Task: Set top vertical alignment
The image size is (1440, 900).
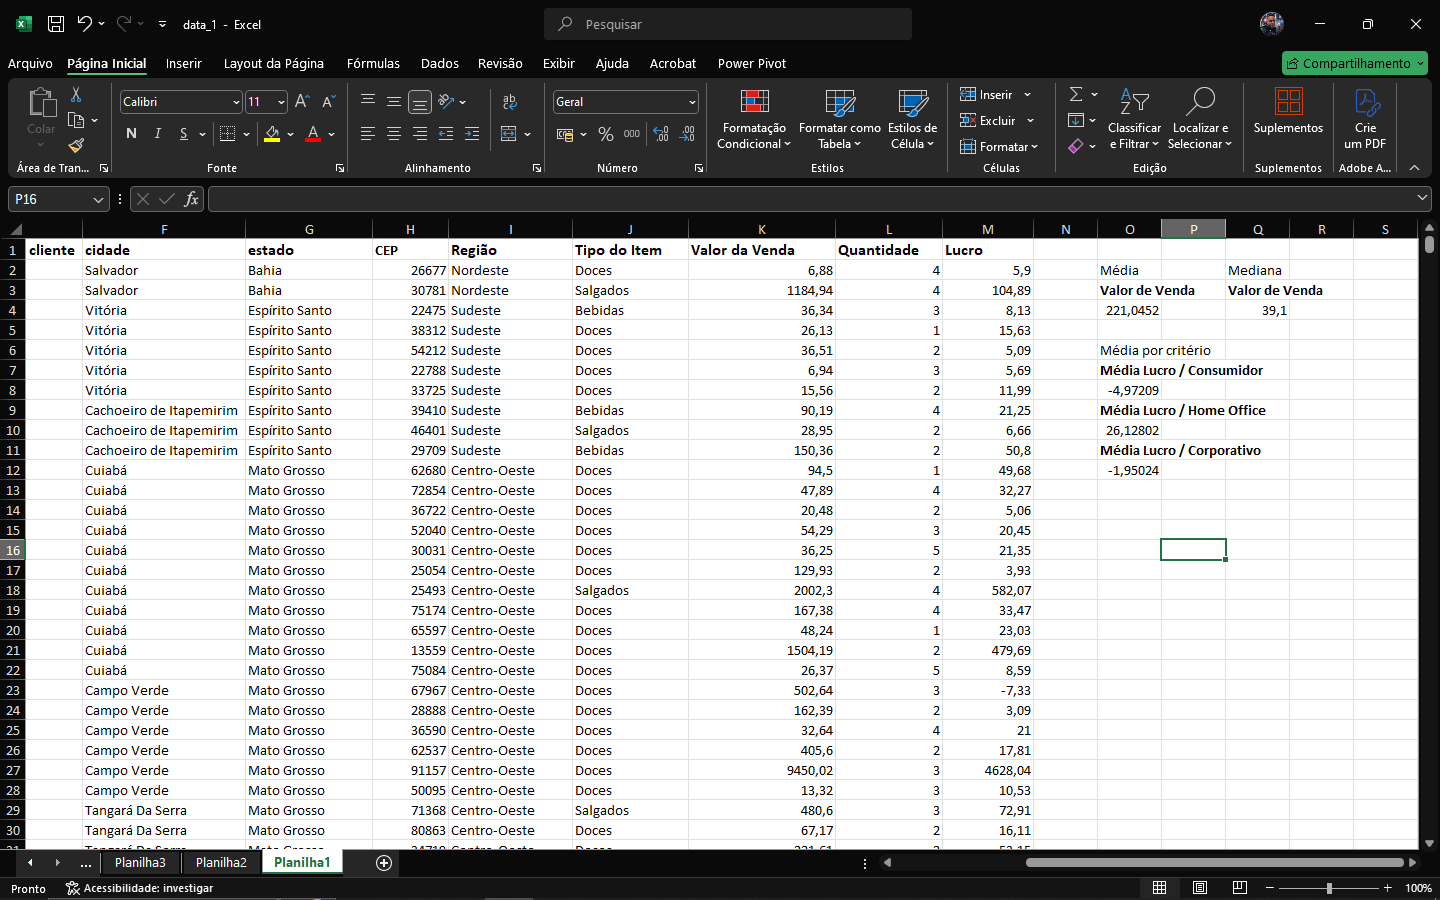Action: click(x=368, y=101)
